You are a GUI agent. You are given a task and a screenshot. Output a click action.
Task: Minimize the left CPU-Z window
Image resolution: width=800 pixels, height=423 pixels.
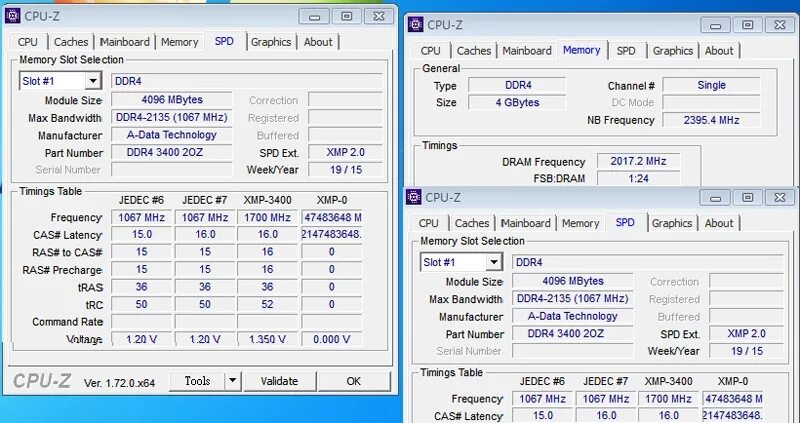click(x=314, y=16)
